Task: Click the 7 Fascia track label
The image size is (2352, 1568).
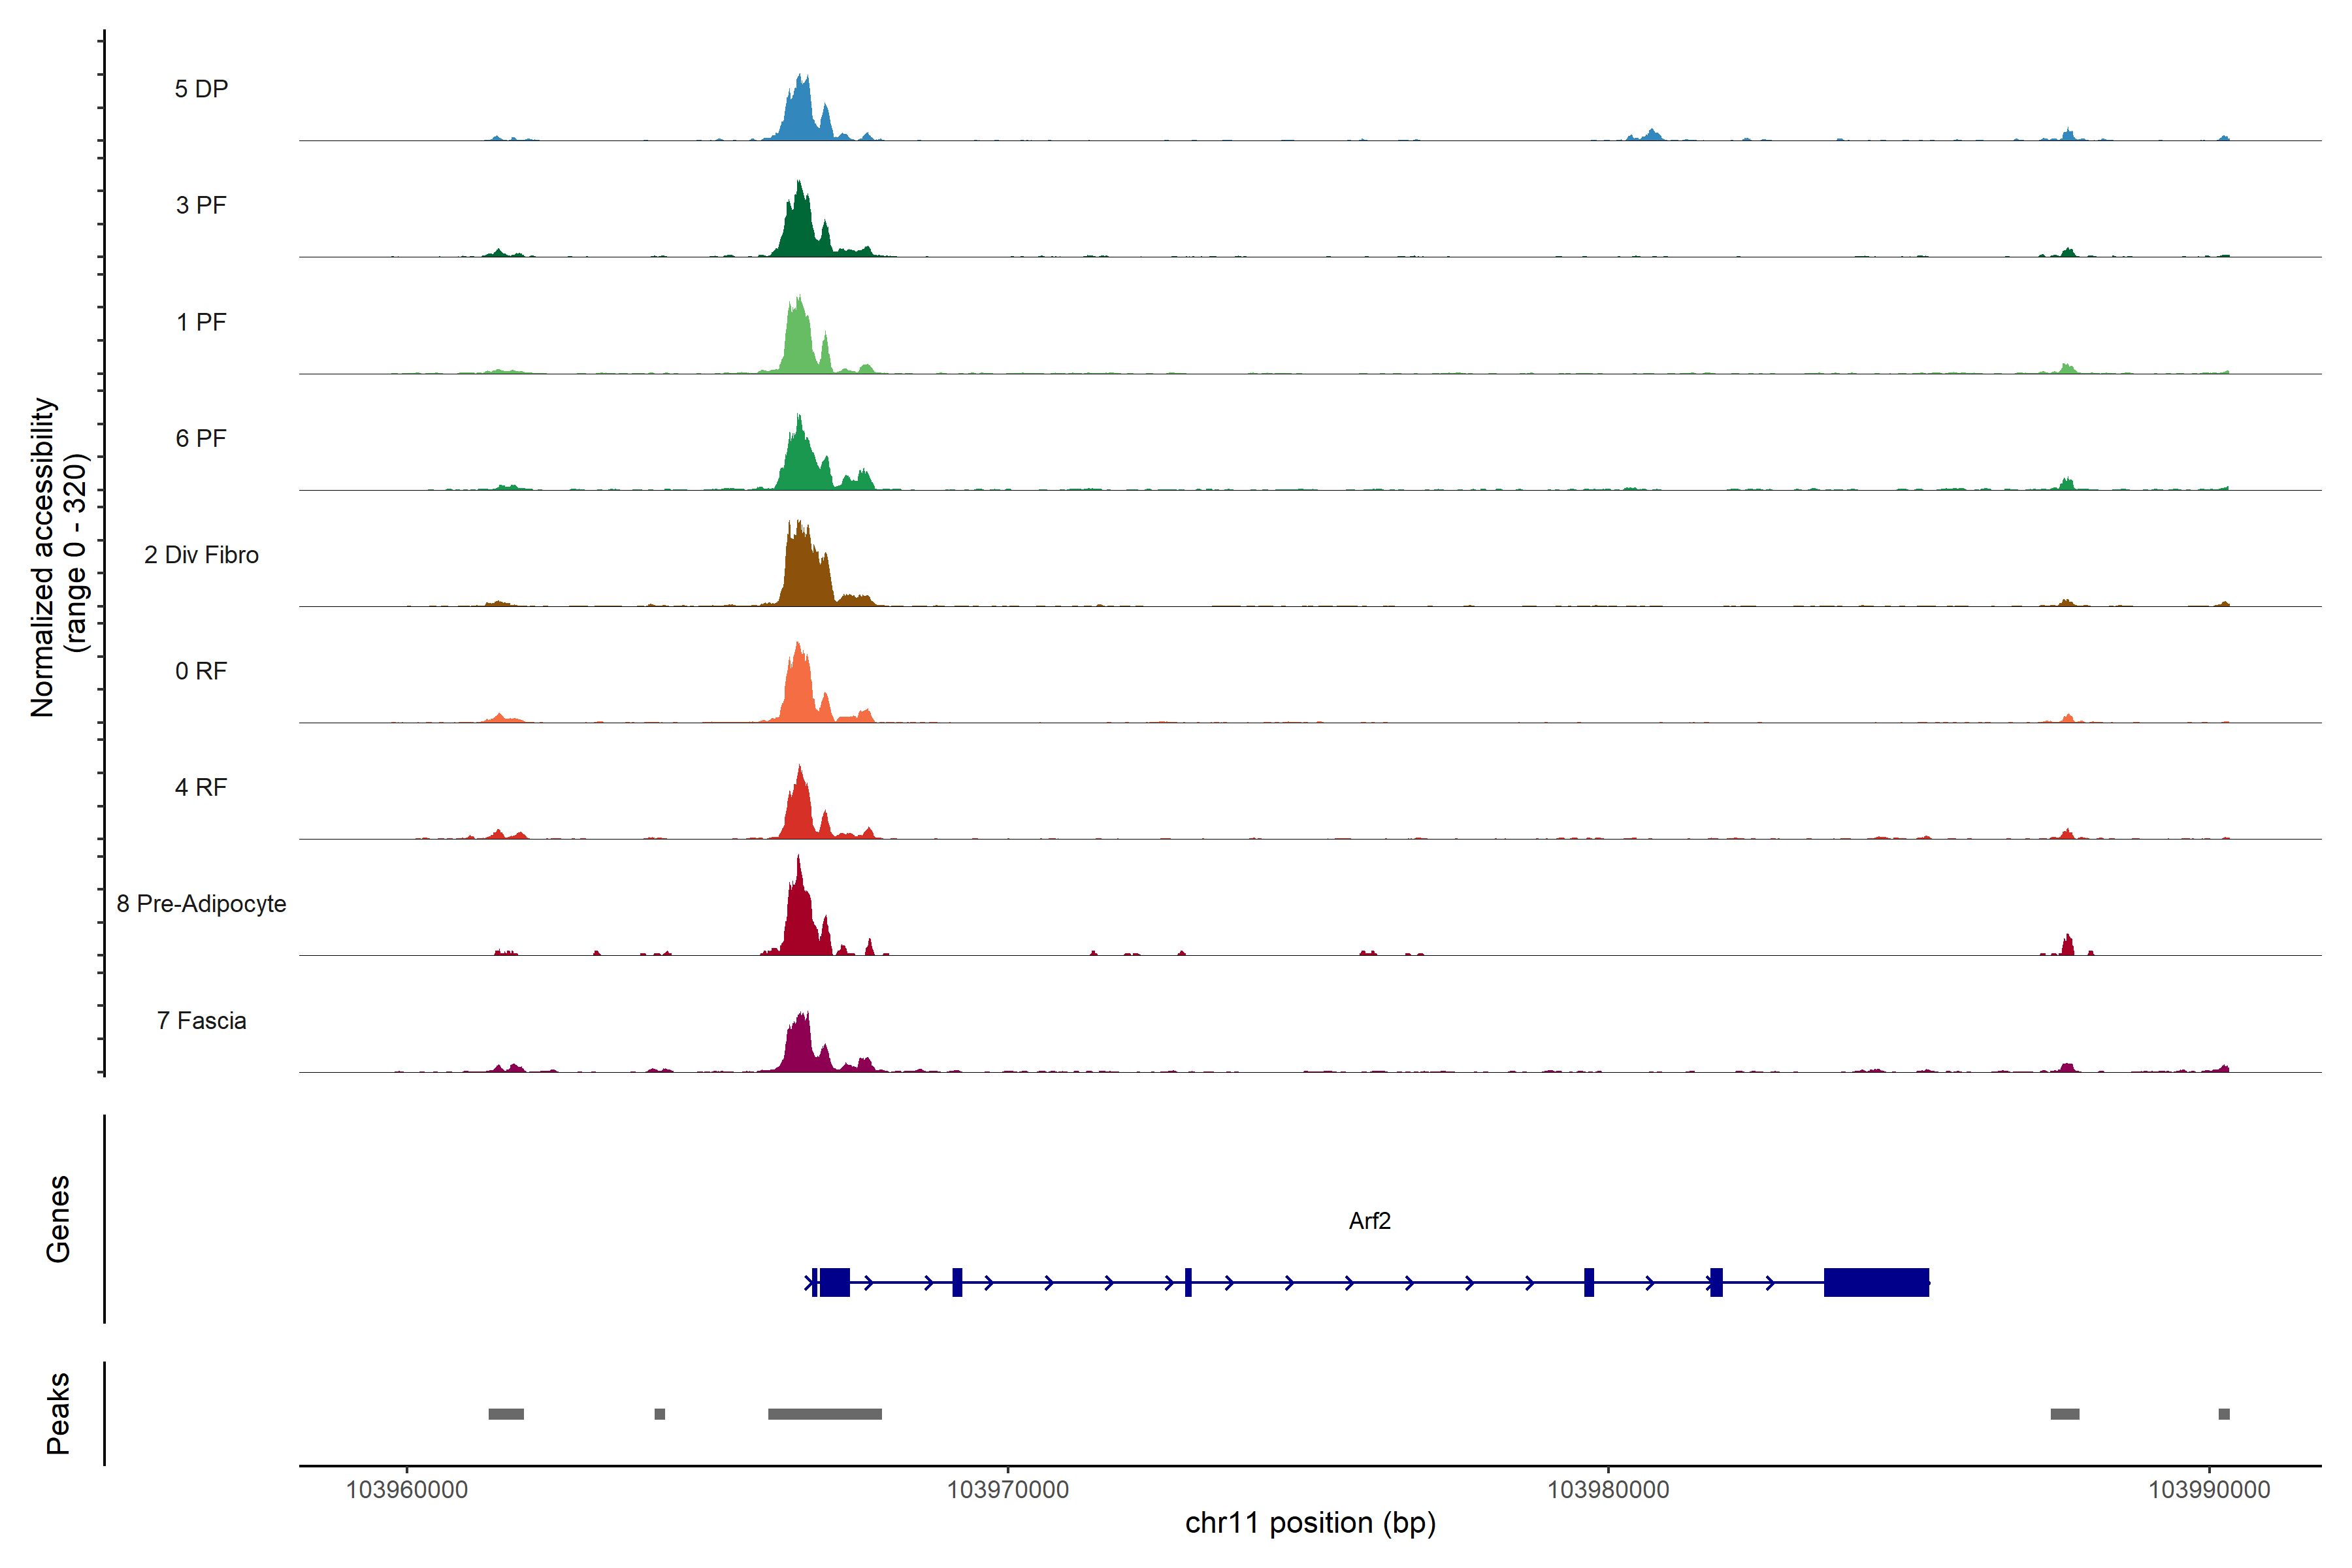Action: pyautogui.click(x=201, y=1021)
